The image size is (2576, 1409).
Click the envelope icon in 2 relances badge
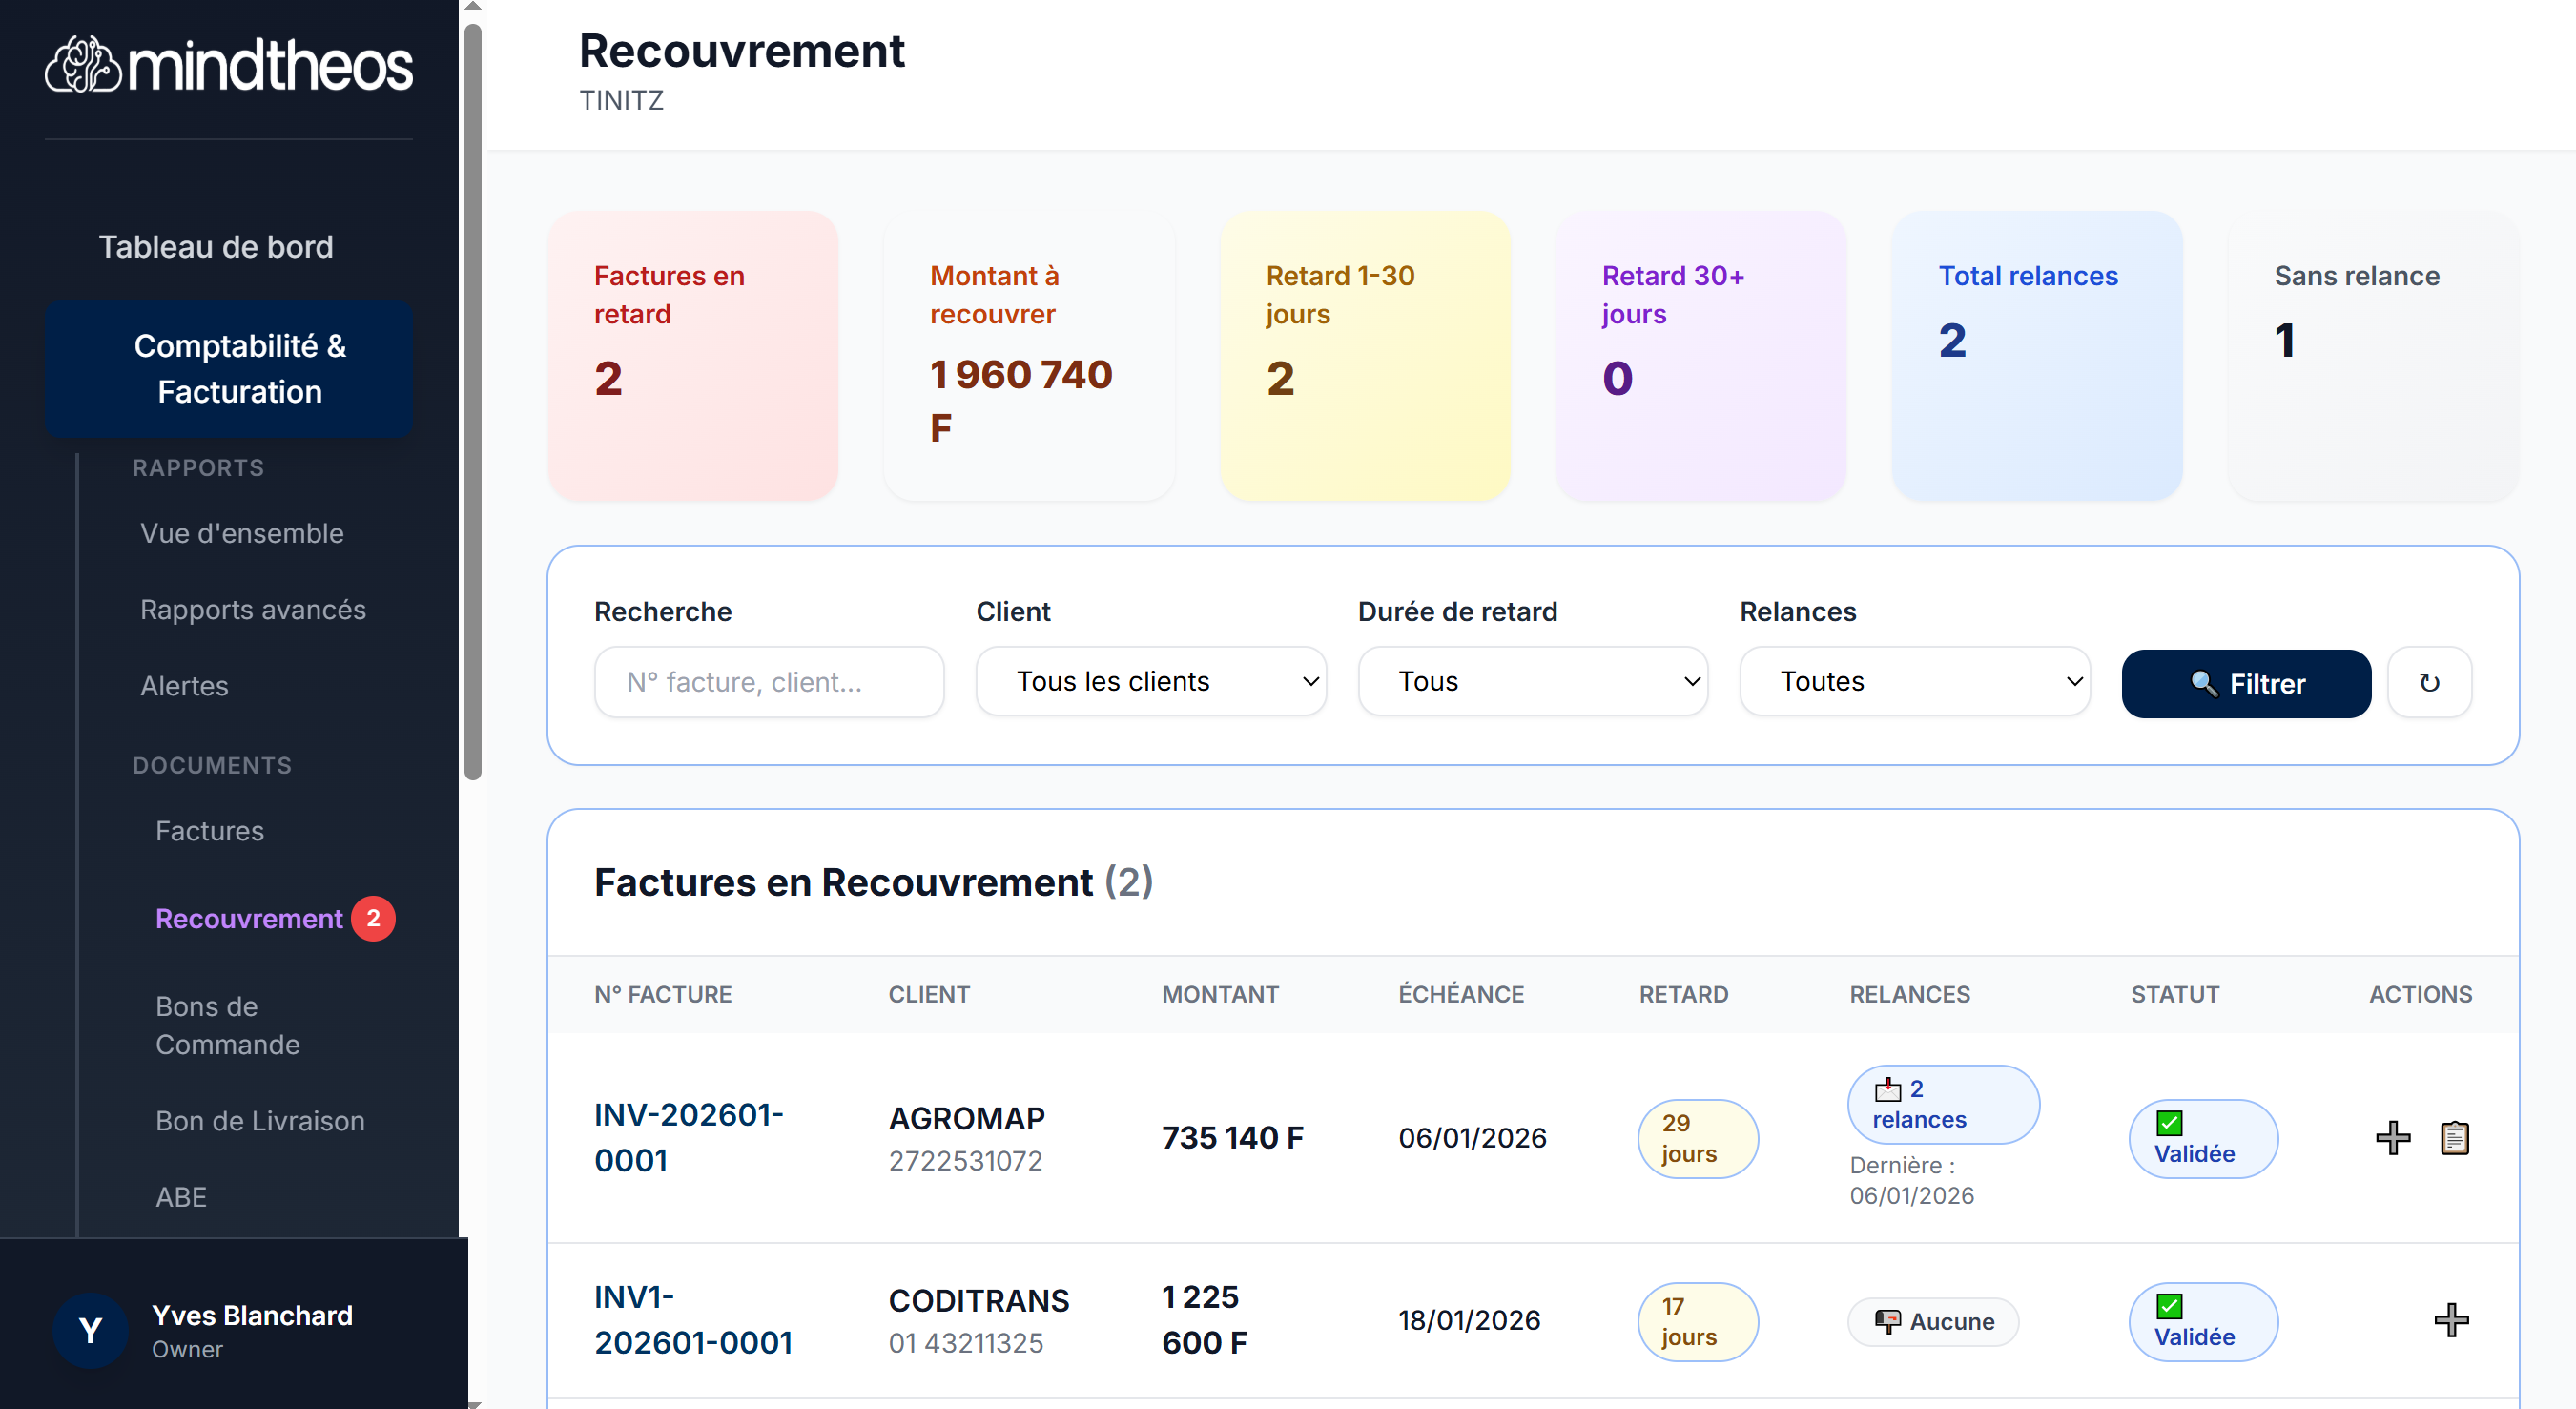1888,1089
